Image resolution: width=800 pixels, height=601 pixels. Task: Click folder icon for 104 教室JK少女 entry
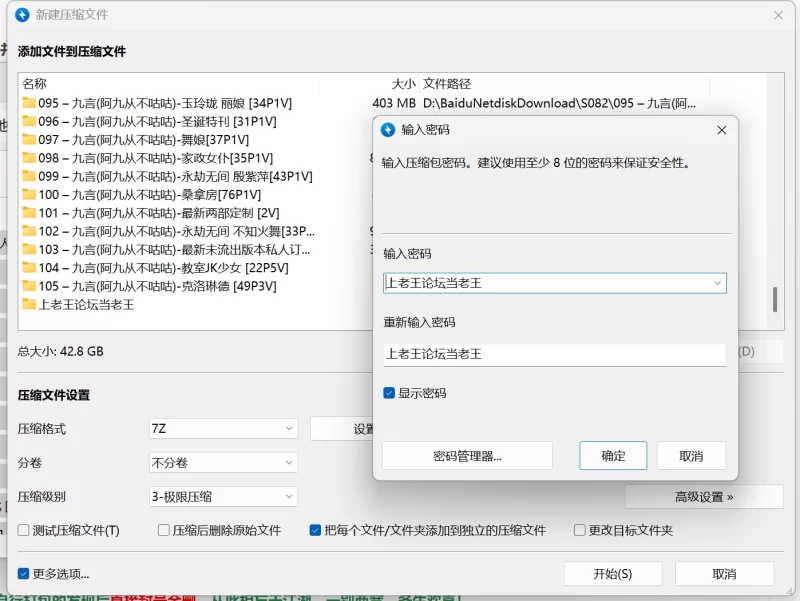tap(29, 268)
